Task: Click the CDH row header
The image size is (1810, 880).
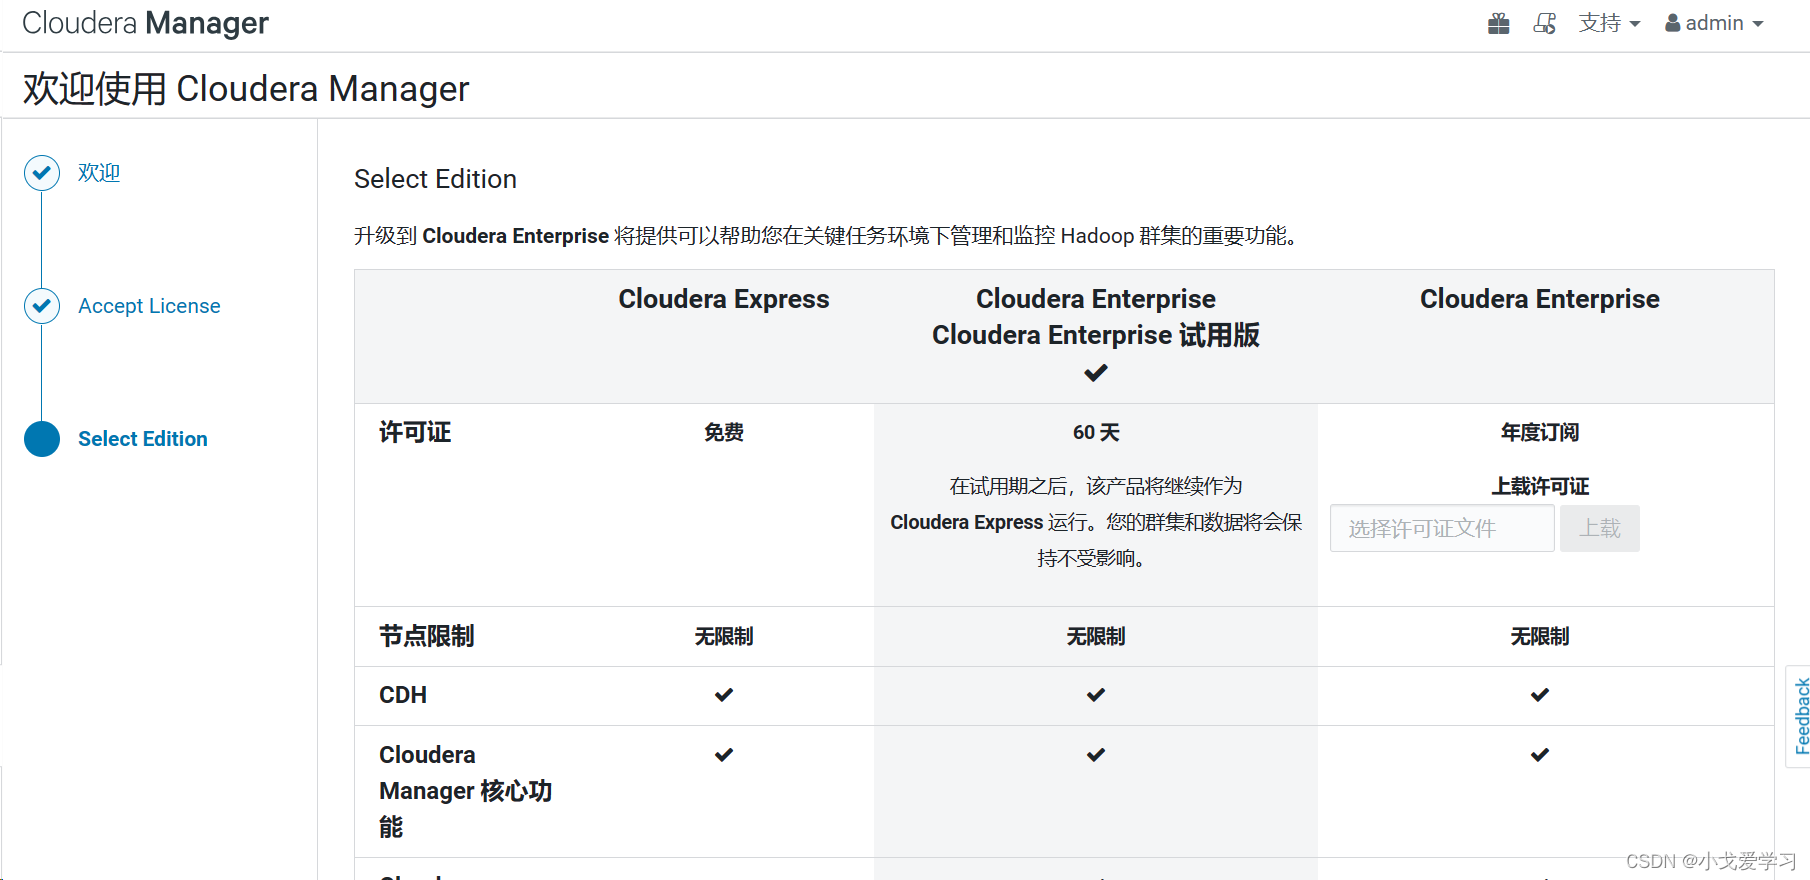Action: pyautogui.click(x=403, y=695)
